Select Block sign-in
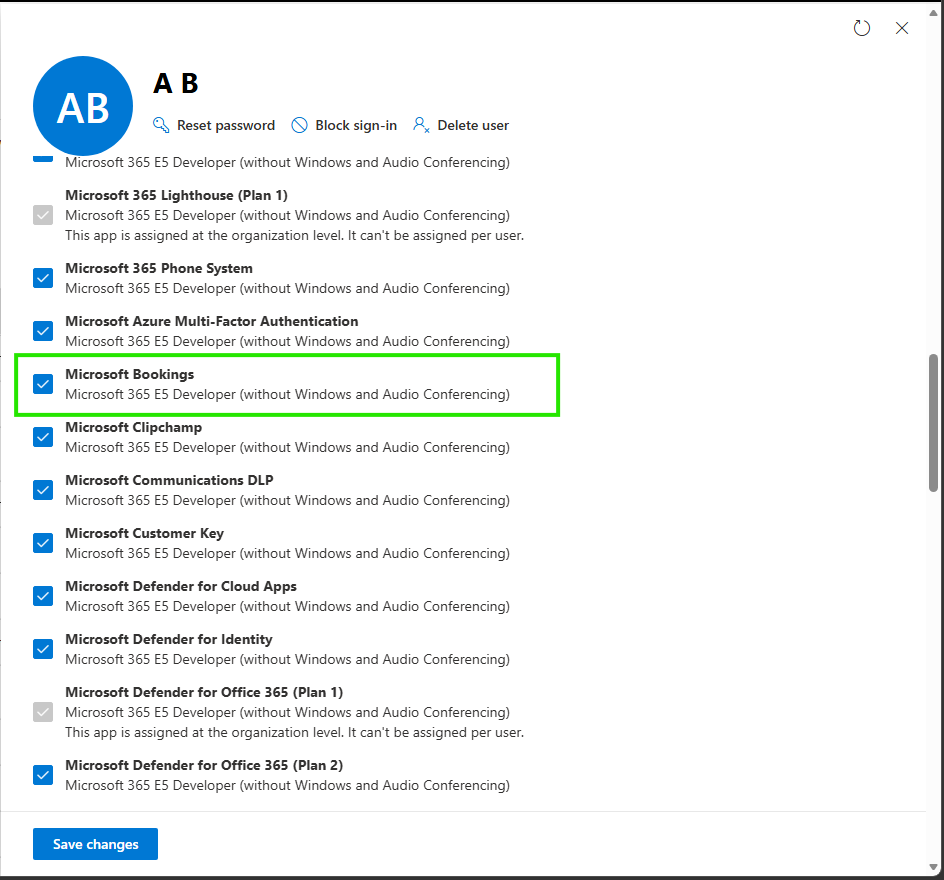The height and width of the screenshot is (880, 944). tap(356, 125)
